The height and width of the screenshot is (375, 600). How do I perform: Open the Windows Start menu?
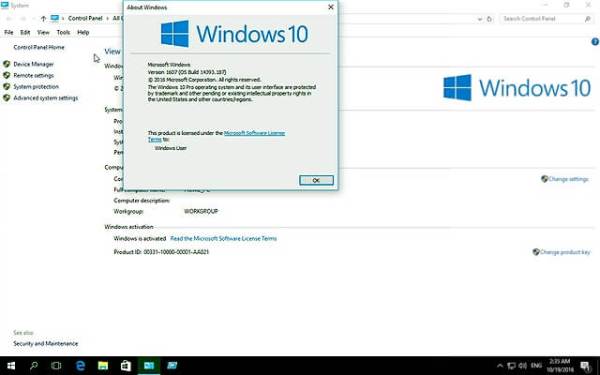point(11,366)
